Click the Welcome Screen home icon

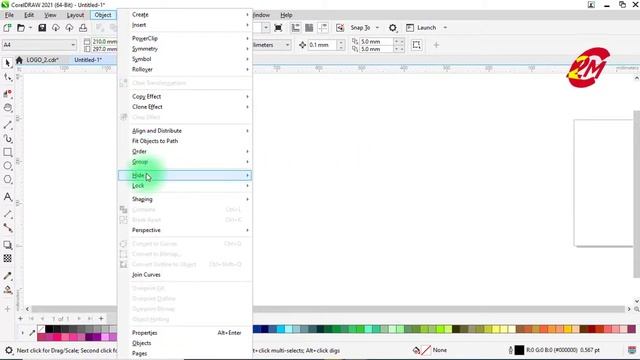(19, 60)
